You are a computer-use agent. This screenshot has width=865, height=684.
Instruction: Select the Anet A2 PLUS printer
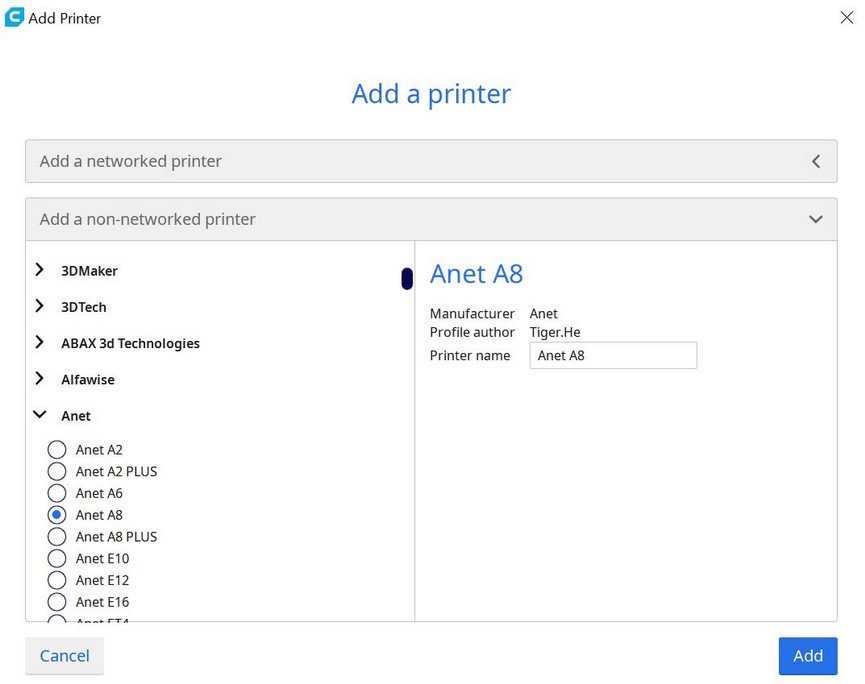(57, 472)
